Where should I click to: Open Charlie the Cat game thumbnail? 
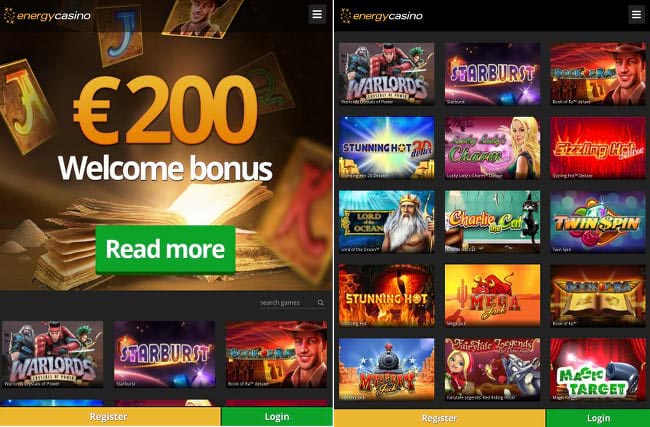(492, 222)
